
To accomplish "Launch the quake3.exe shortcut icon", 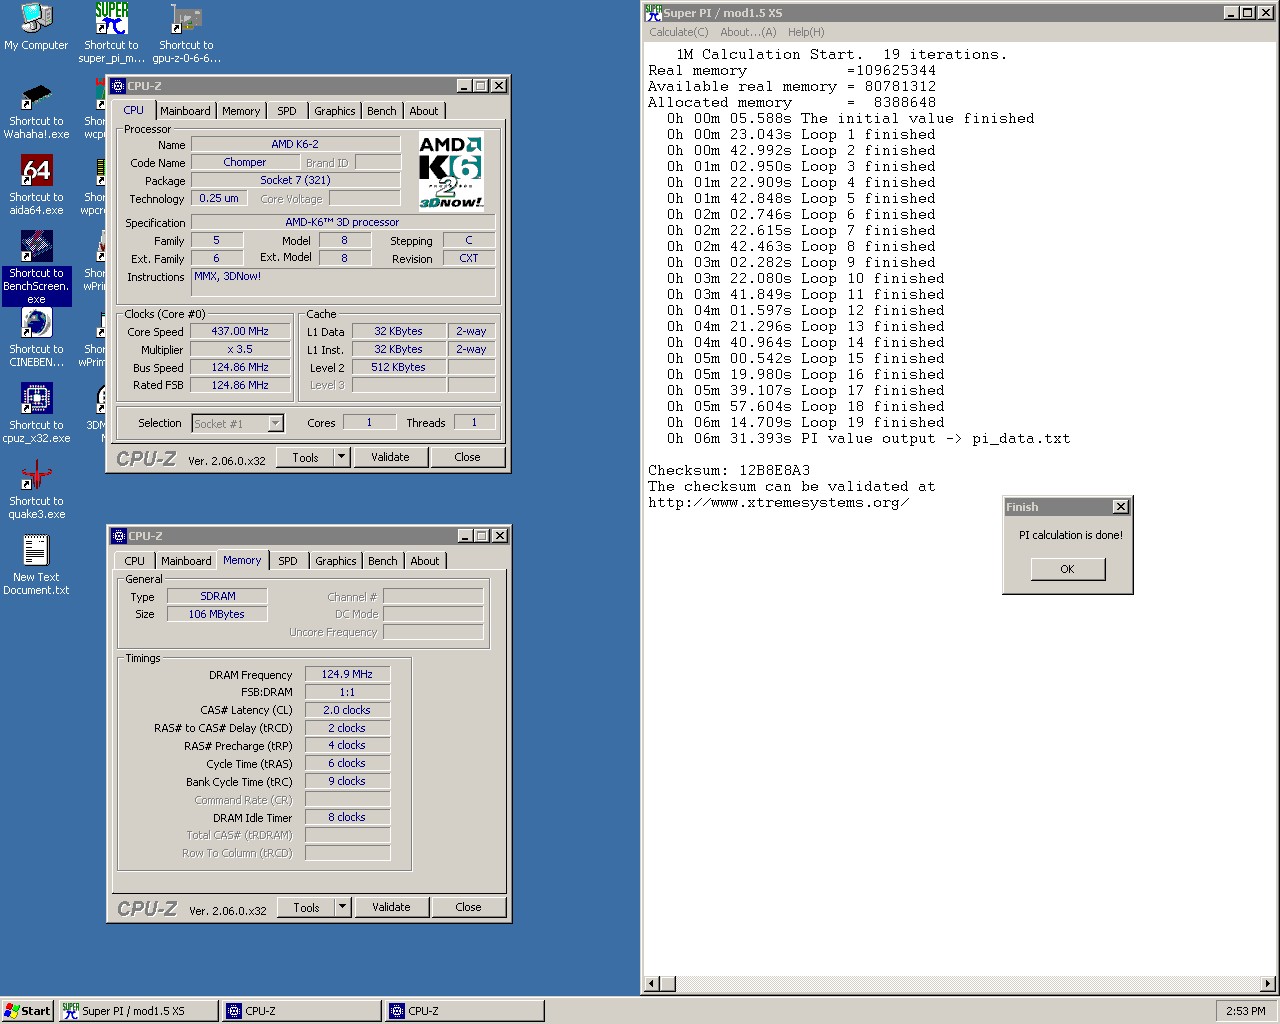I will (x=36, y=475).
